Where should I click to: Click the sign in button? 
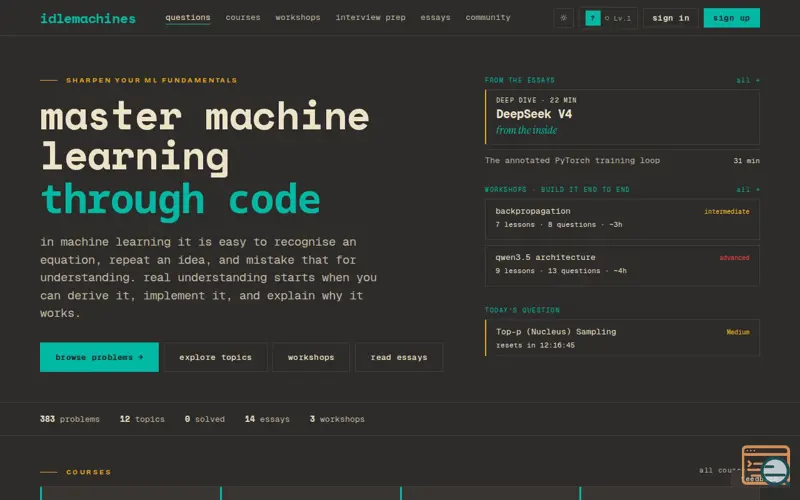pos(670,18)
